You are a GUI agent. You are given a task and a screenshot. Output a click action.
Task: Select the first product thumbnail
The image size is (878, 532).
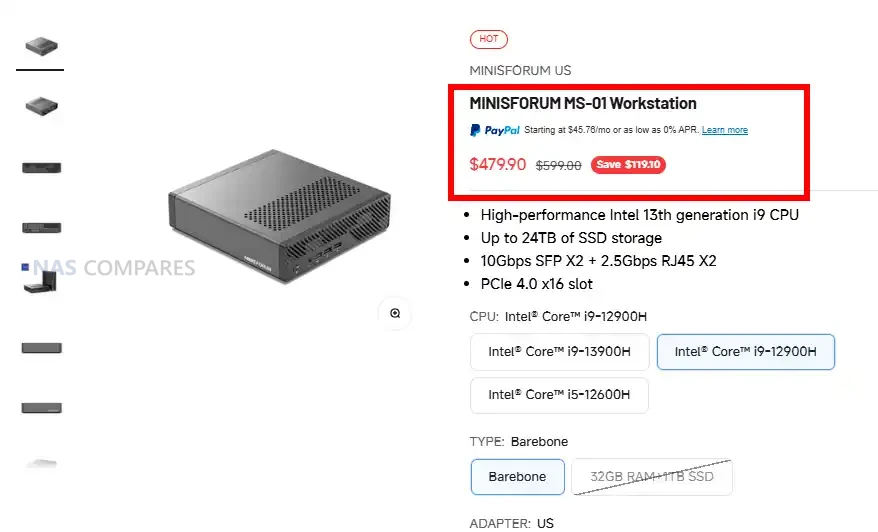click(41, 46)
